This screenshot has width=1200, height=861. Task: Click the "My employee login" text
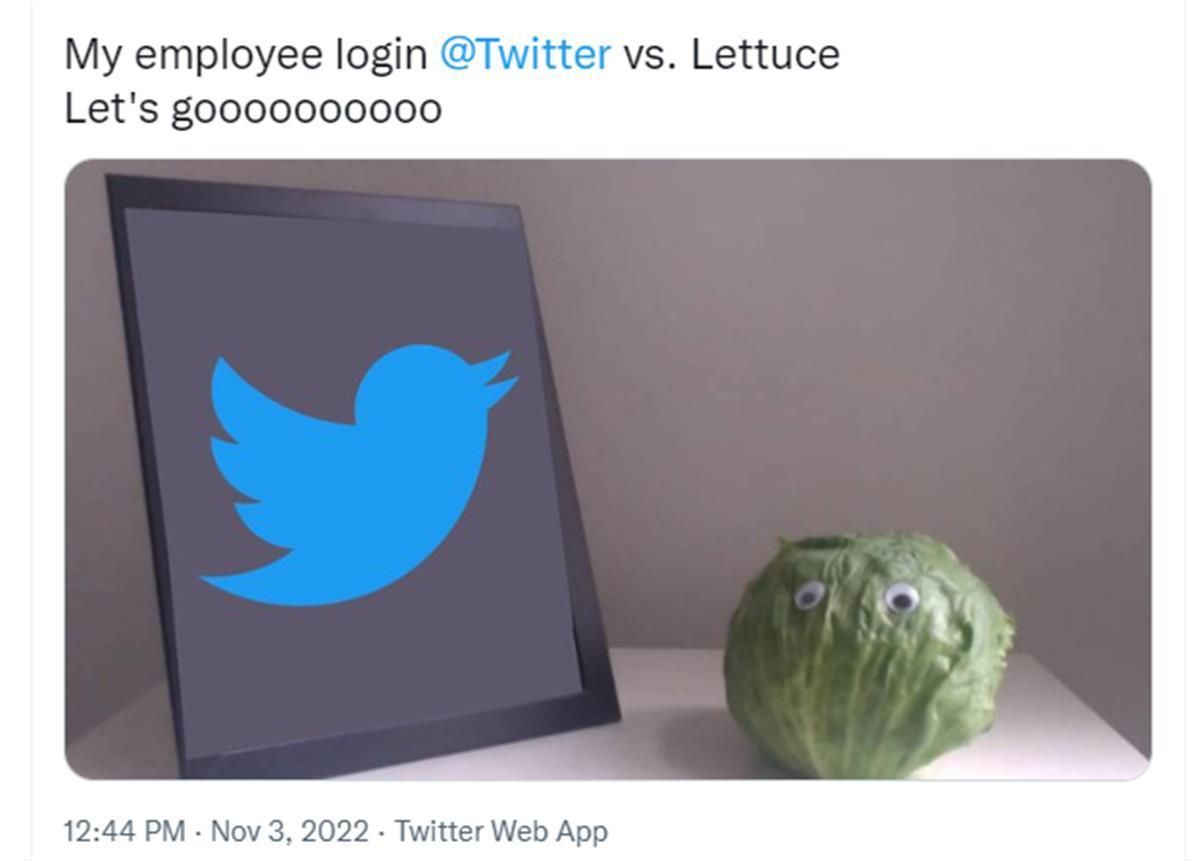point(245,56)
